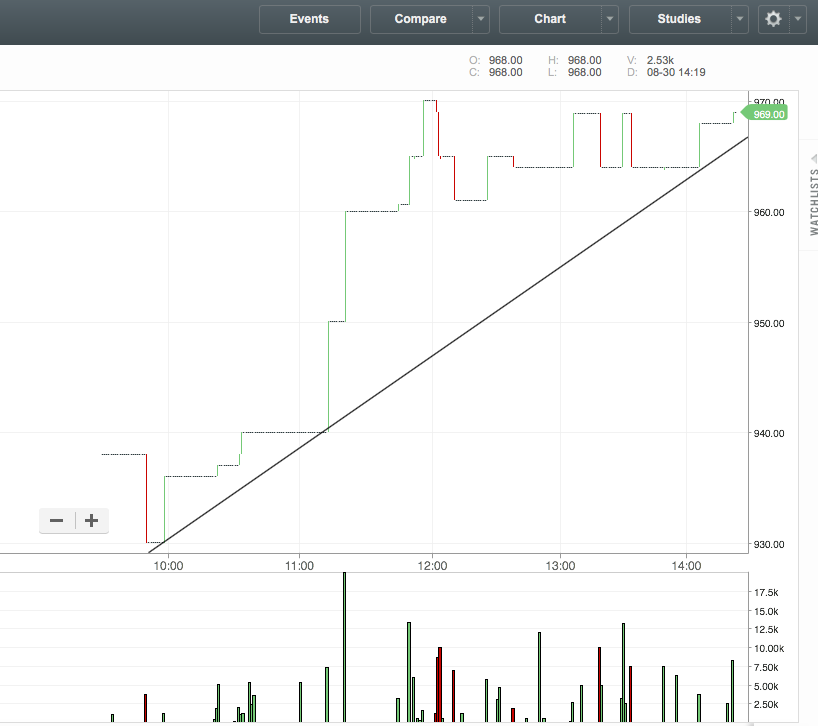
Task: Open the Events menu
Action: point(309,19)
